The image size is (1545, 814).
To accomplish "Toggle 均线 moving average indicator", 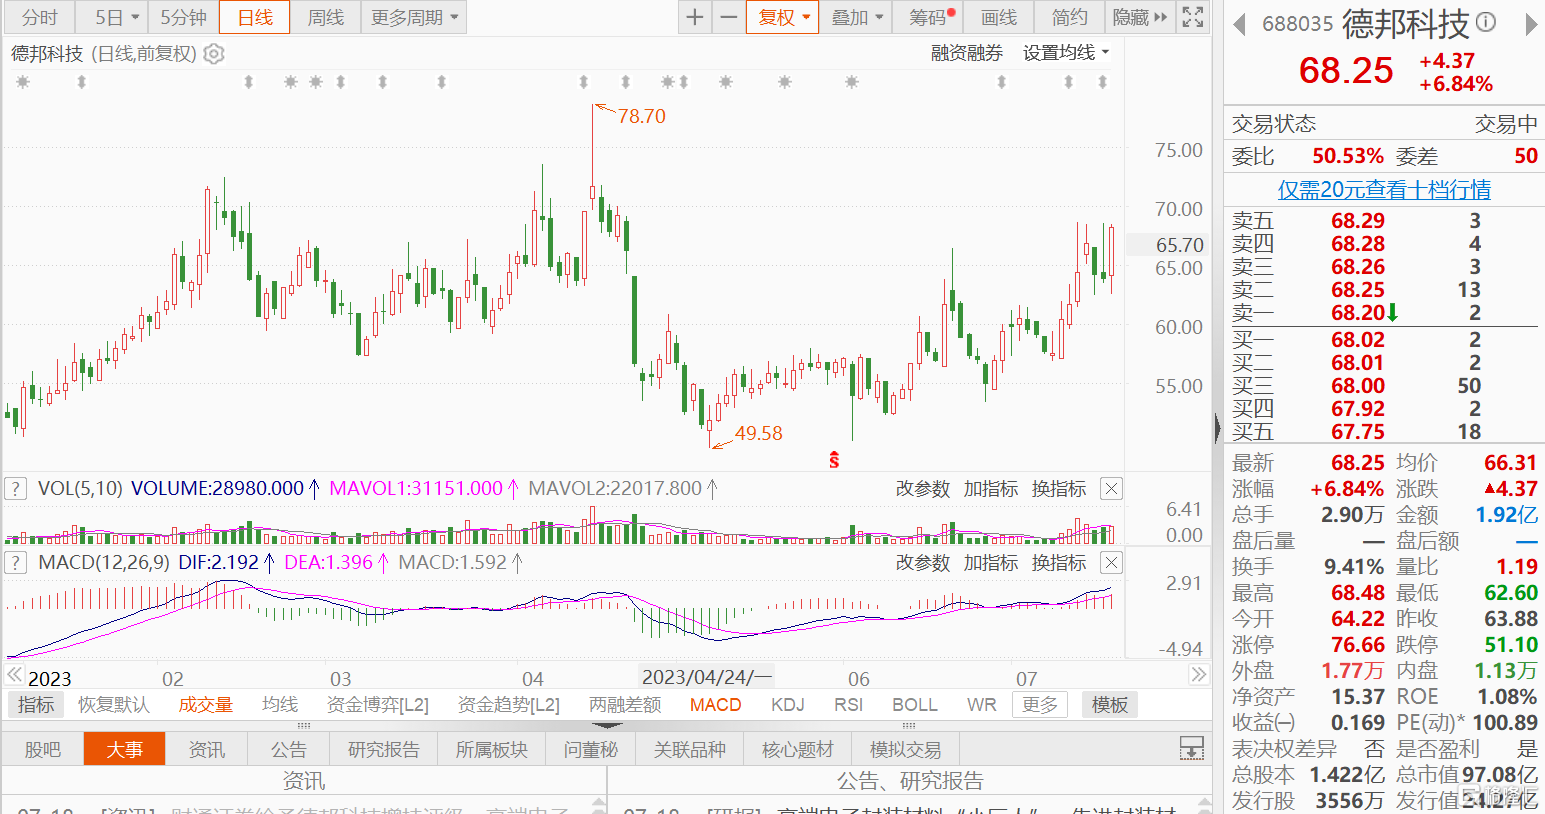I will (x=280, y=705).
